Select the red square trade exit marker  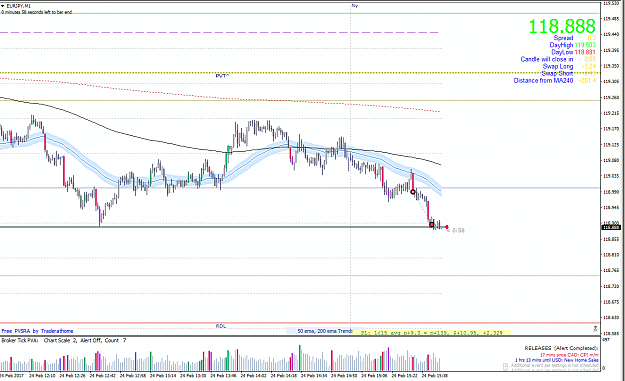click(432, 225)
